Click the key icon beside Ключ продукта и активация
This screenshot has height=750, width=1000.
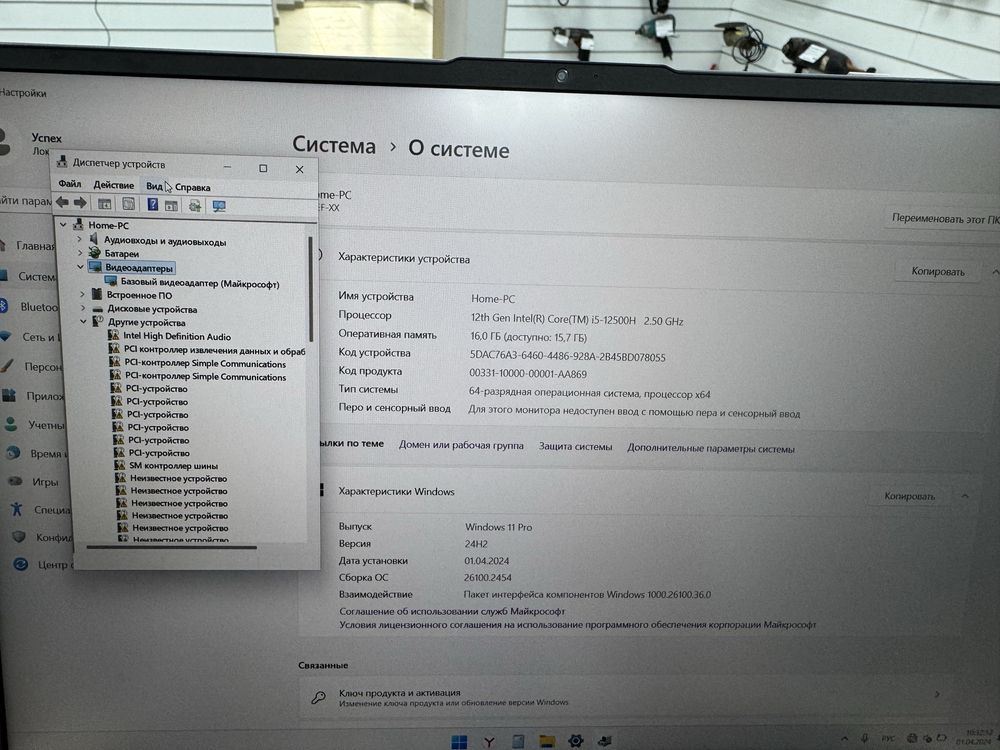point(318,697)
